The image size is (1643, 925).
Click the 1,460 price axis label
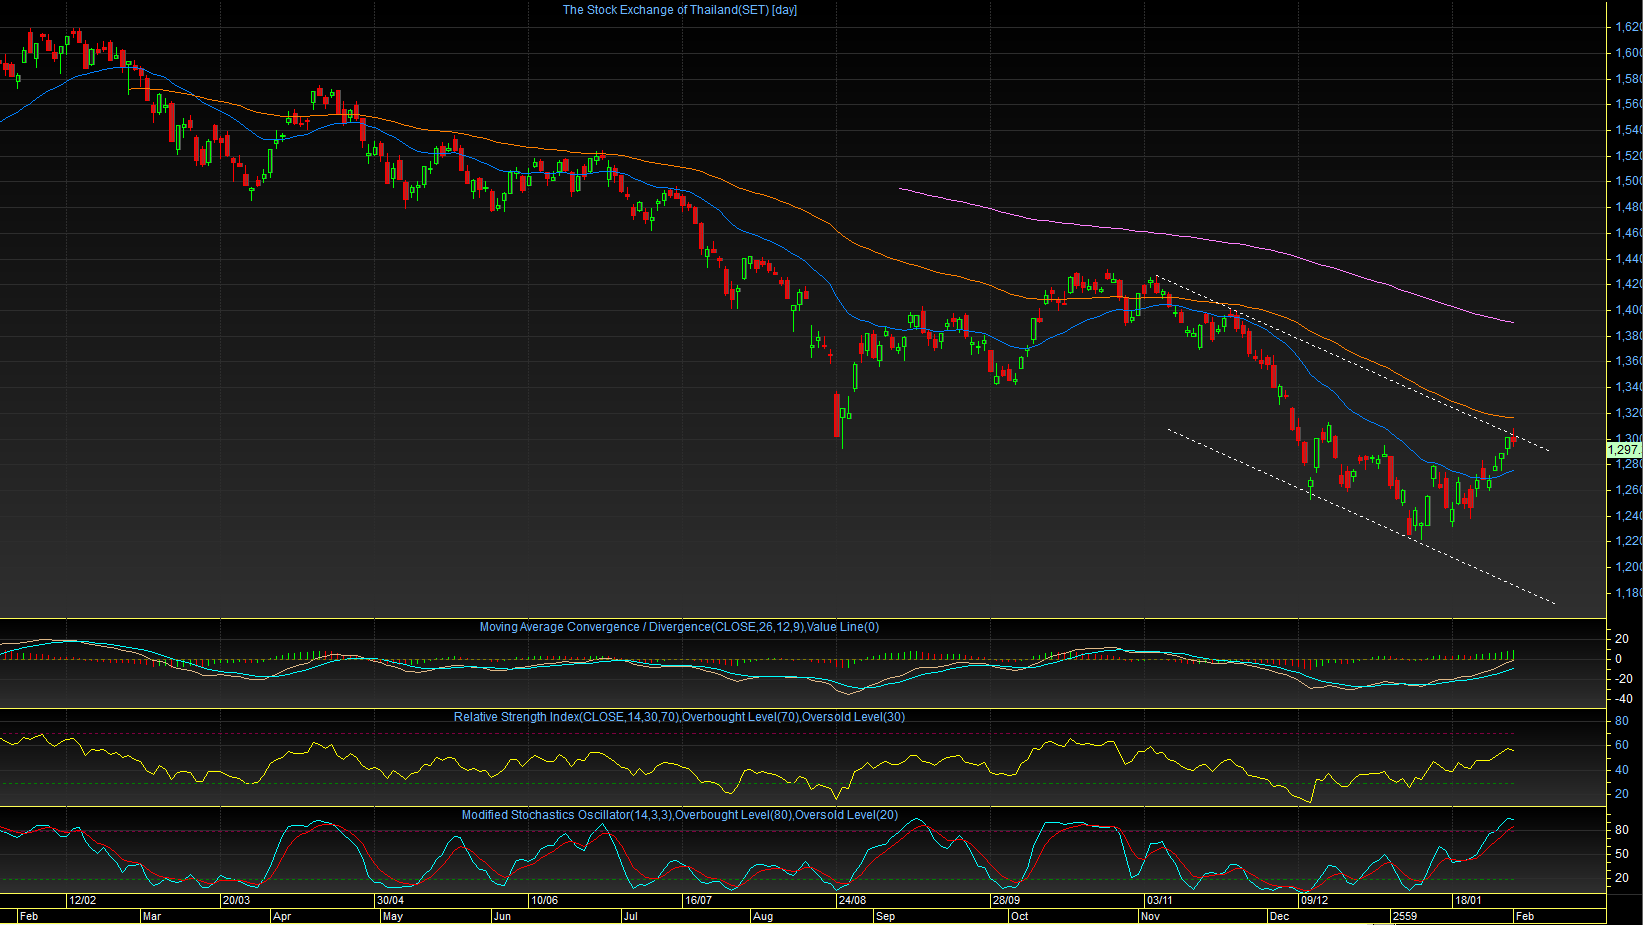pyautogui.click(x=1628, y=233)
